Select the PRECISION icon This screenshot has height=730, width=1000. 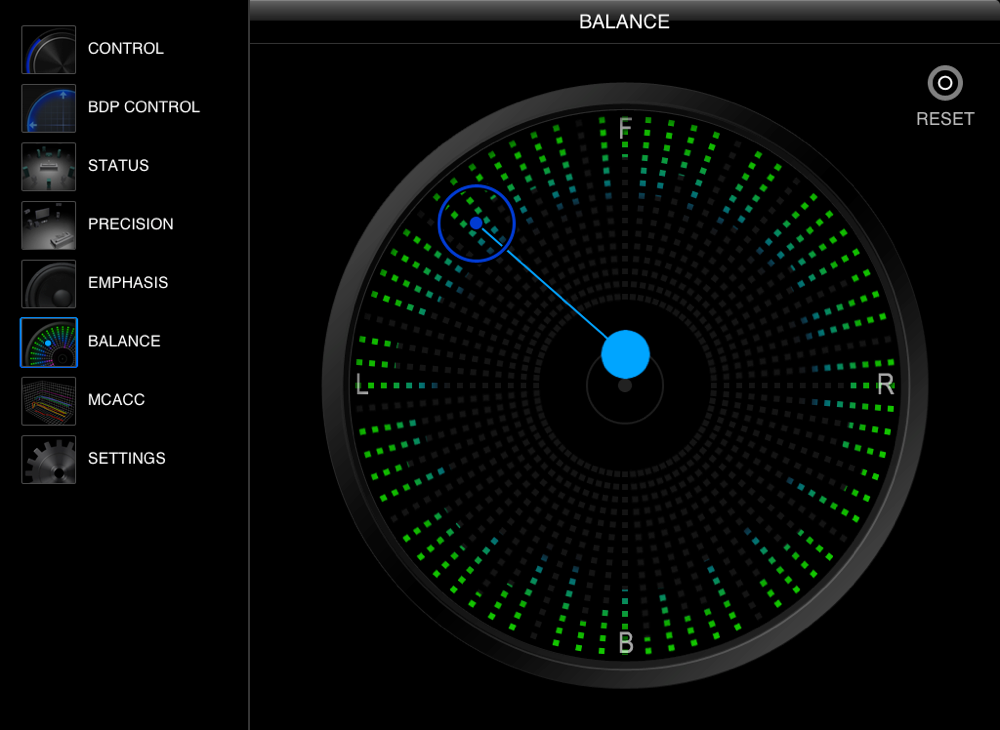(x=48, y=225)
